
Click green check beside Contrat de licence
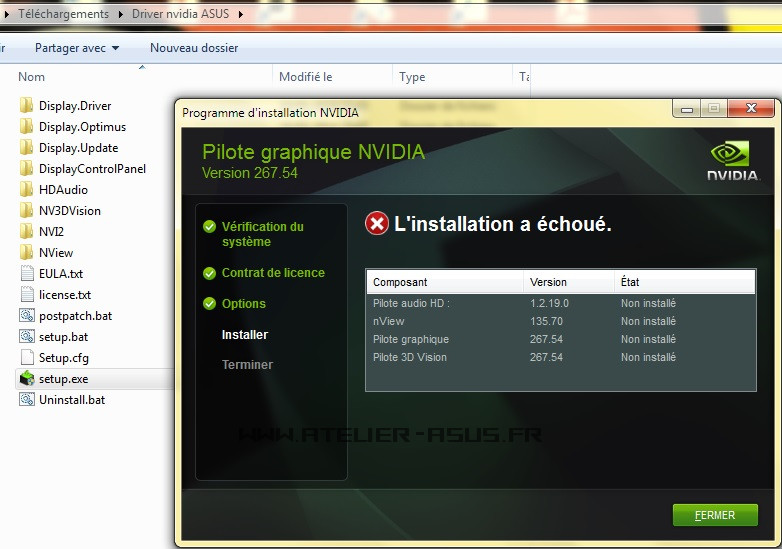[x=209, y=273]
